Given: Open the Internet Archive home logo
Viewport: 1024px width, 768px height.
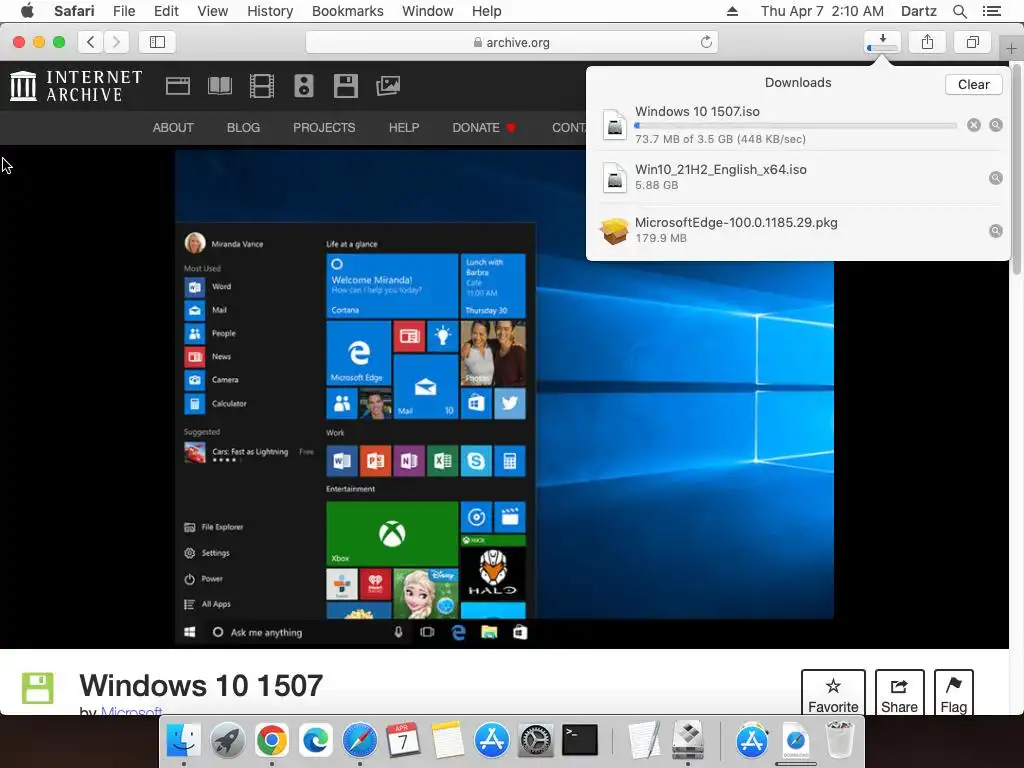Looking at the screenshot, I should point(76,86).
